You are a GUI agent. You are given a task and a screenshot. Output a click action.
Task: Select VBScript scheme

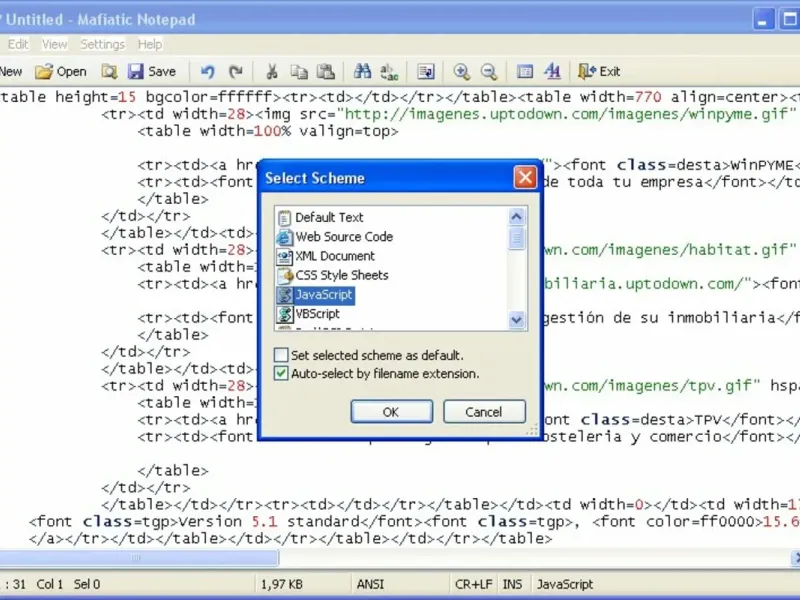coord(317,314)
